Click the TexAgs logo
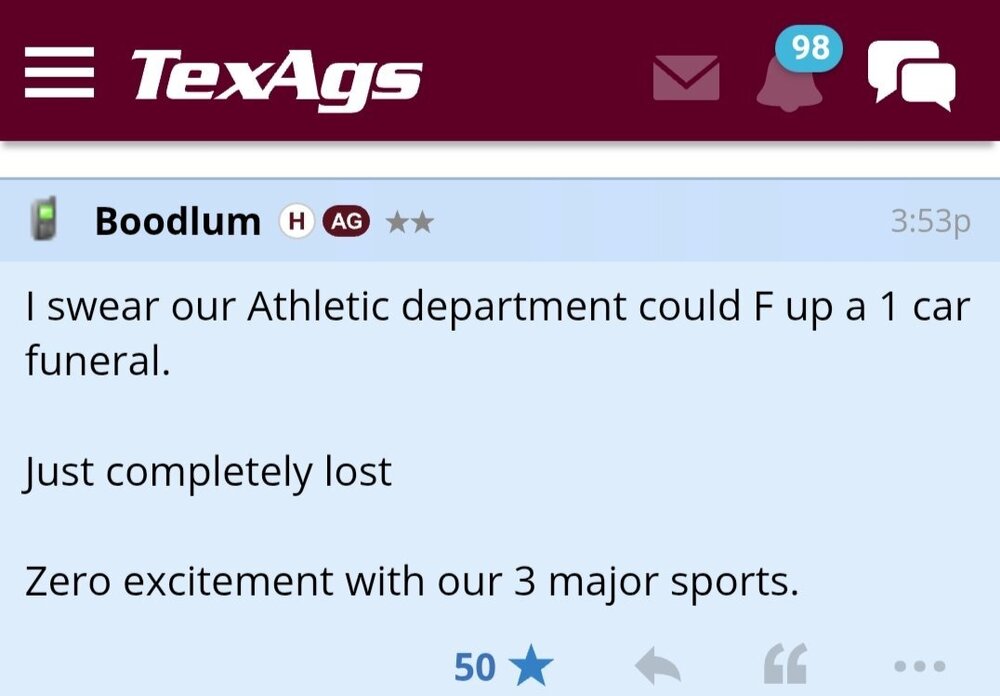Screen dimensions: 1000x696 coord(276,76)
